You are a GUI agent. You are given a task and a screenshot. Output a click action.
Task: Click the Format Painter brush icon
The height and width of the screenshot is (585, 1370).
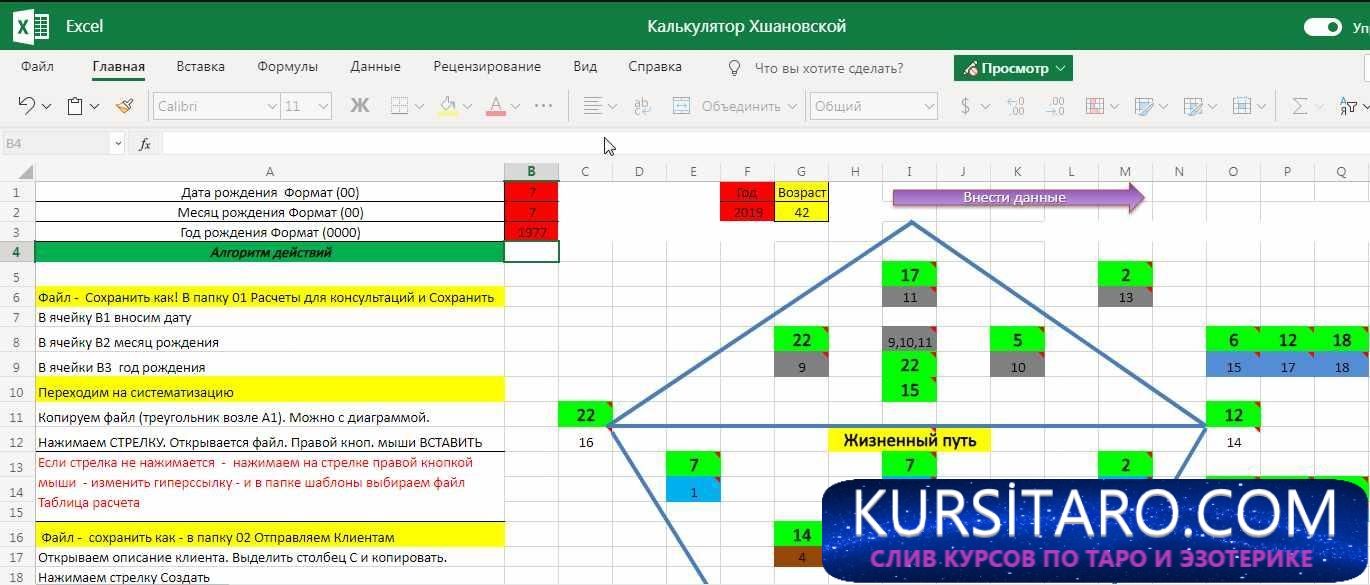(124, 106)
